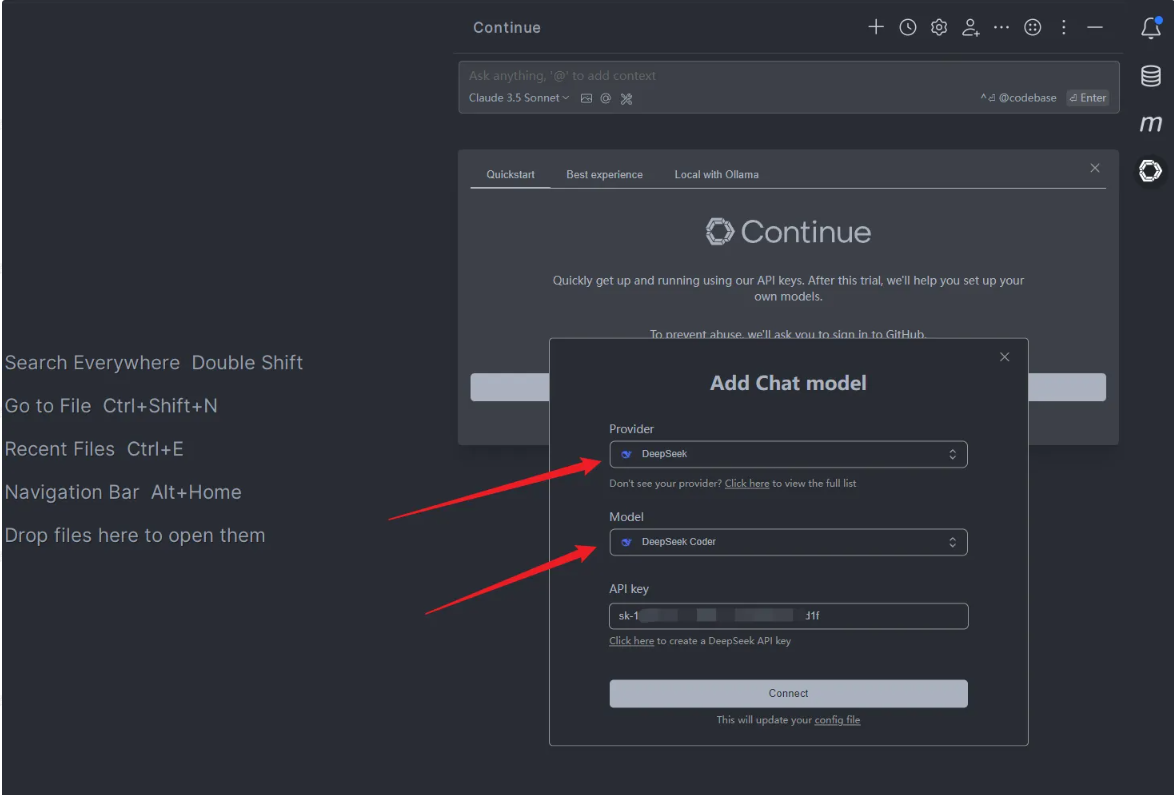The image size is (1174, 795).
Task: Close the onboarding Quickstart card
Action: 1095,168
